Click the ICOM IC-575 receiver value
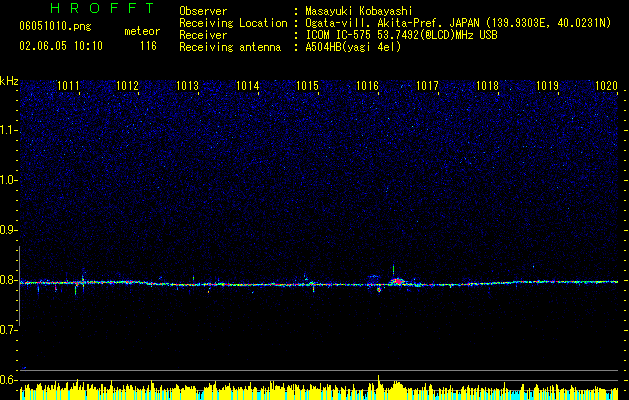The width and height of the screenshot is (629, 400). [x=401, y=35]
